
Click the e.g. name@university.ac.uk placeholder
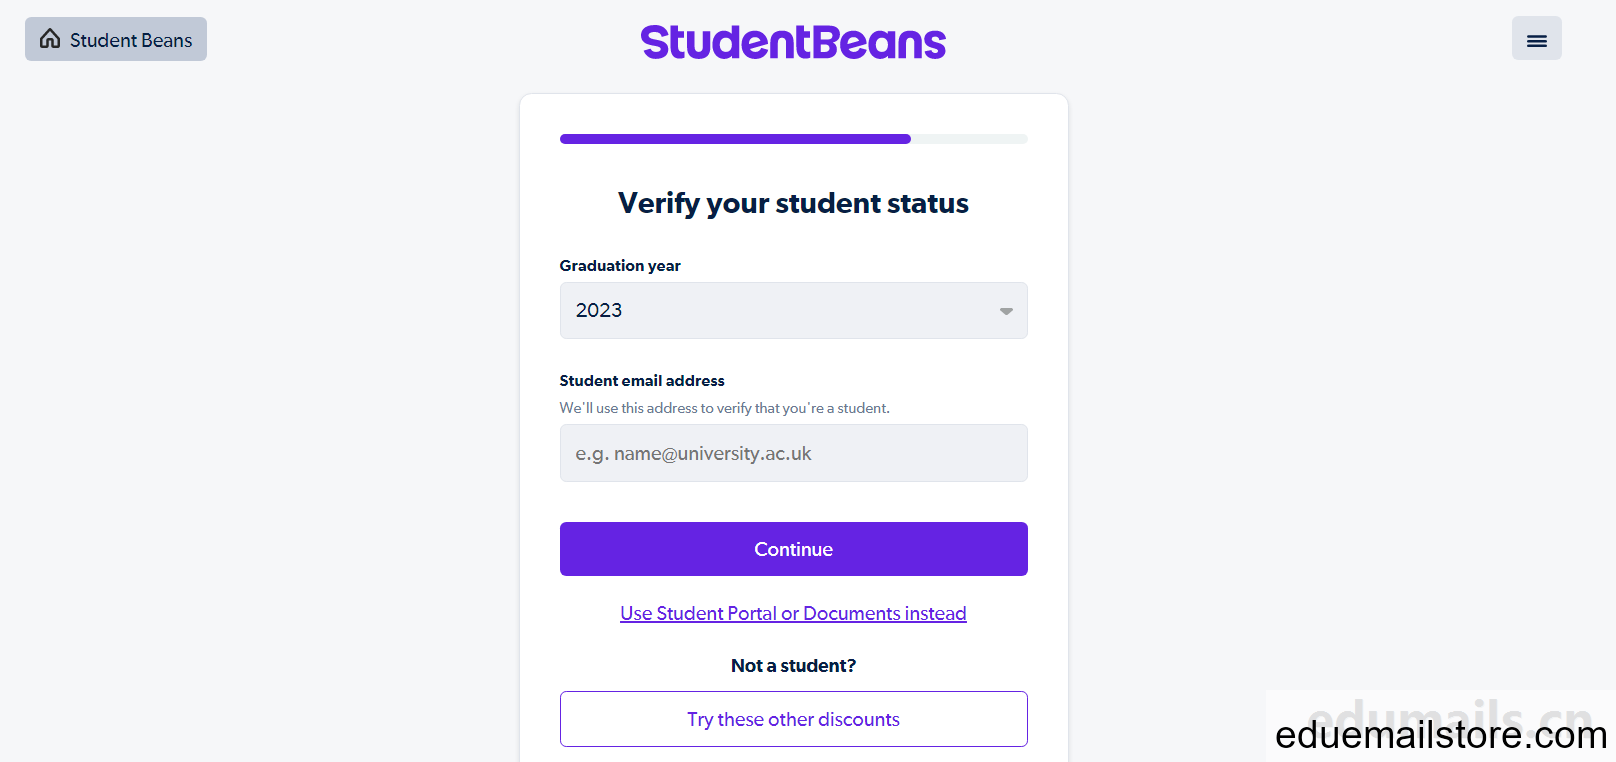tap(693, 453)
